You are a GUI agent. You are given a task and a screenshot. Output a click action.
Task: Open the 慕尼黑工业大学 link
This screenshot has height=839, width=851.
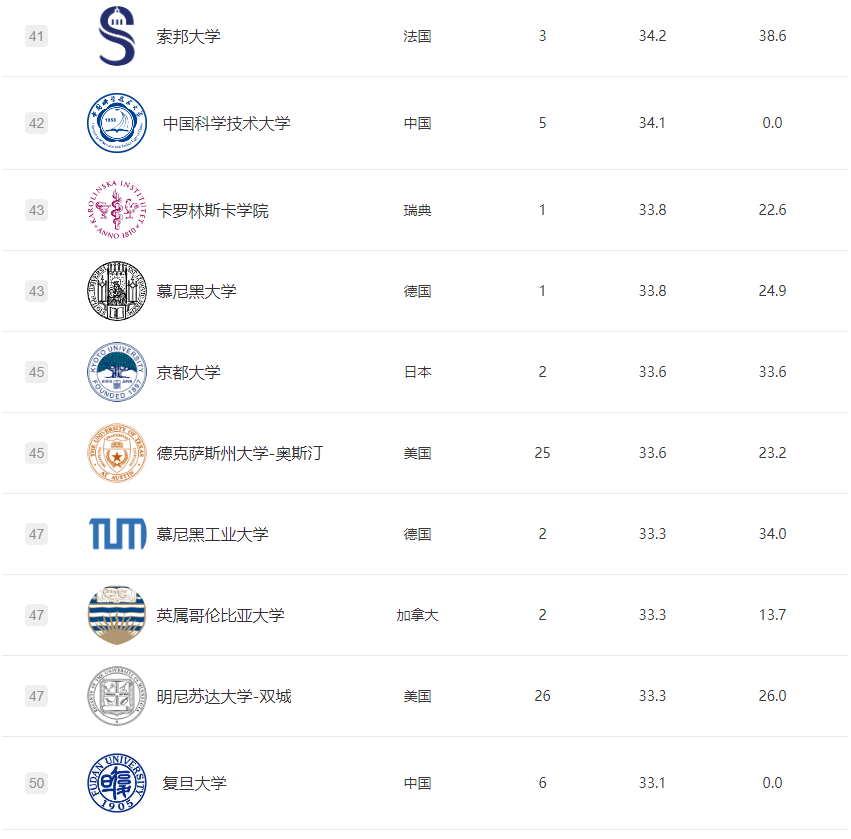click(212, 534)
